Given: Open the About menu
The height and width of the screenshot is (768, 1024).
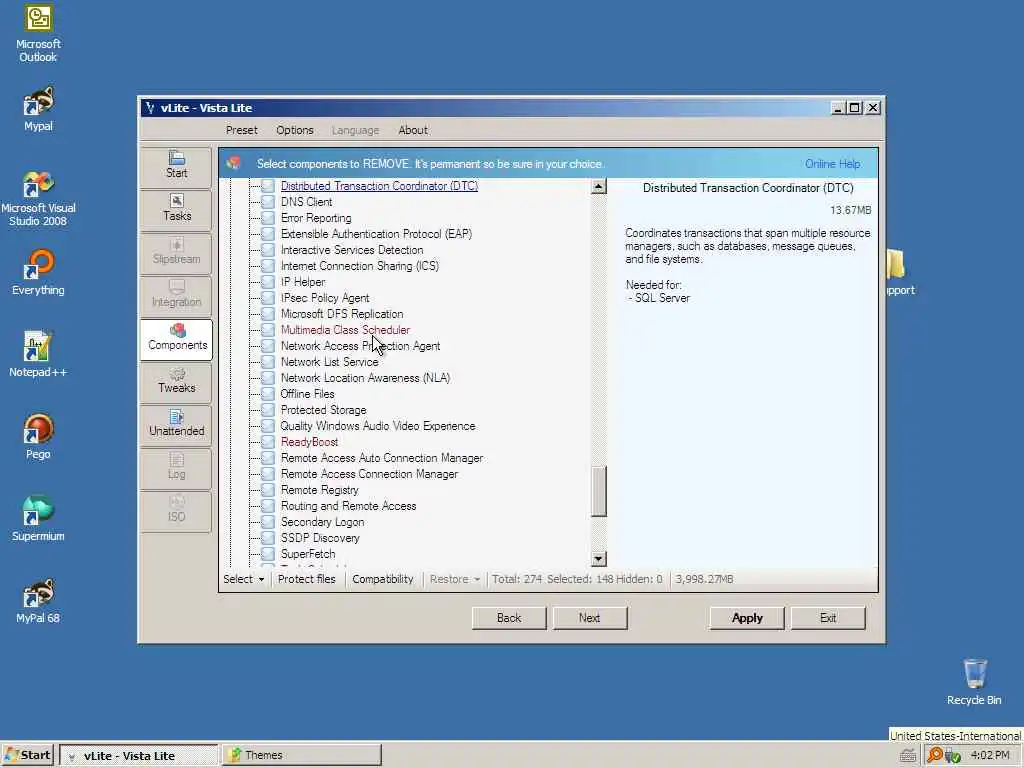Looking at the screenshot, I should point(413,130).
